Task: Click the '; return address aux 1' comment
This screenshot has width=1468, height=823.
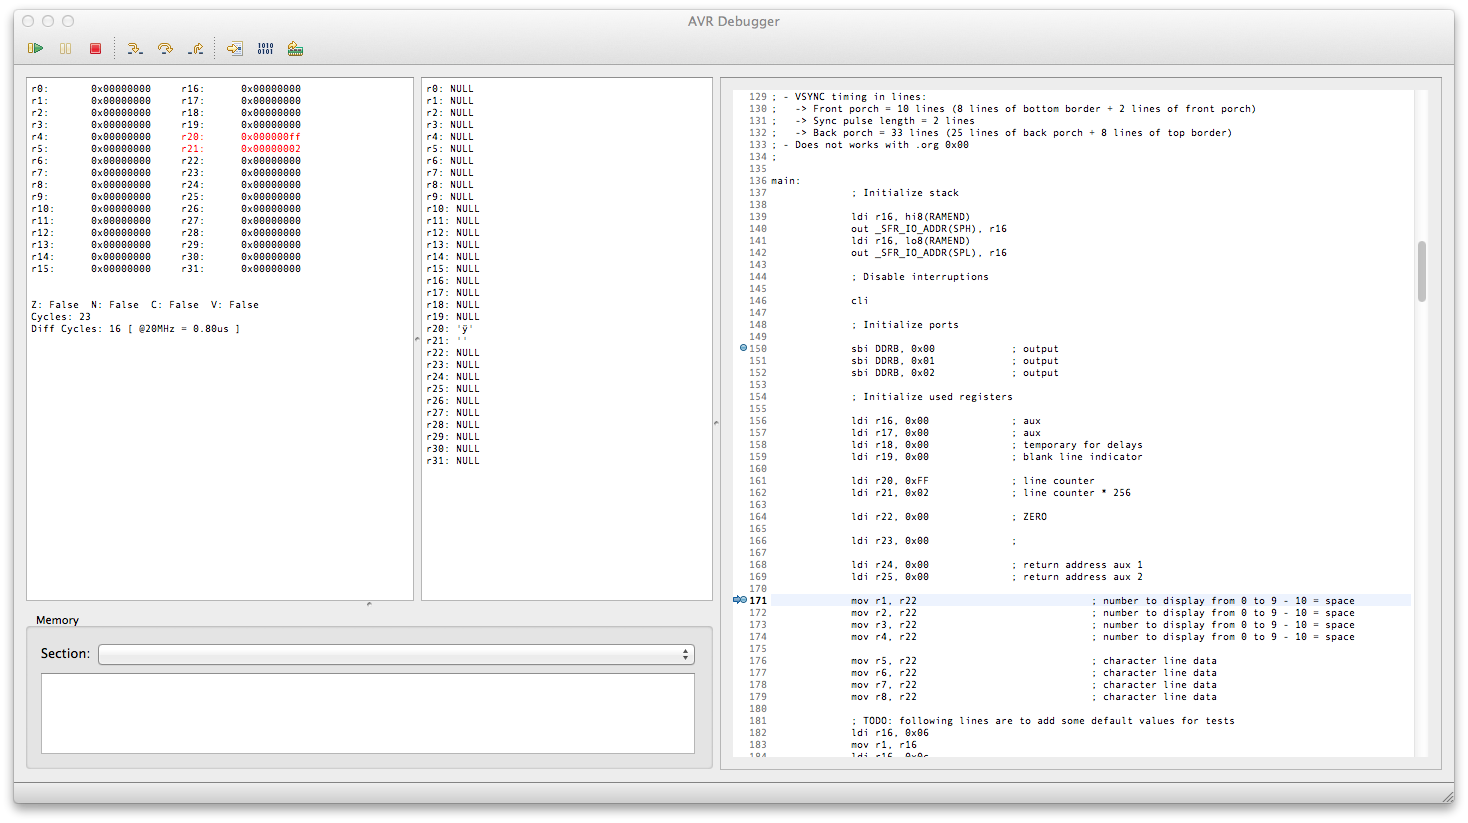Action: coord(1077,565)
